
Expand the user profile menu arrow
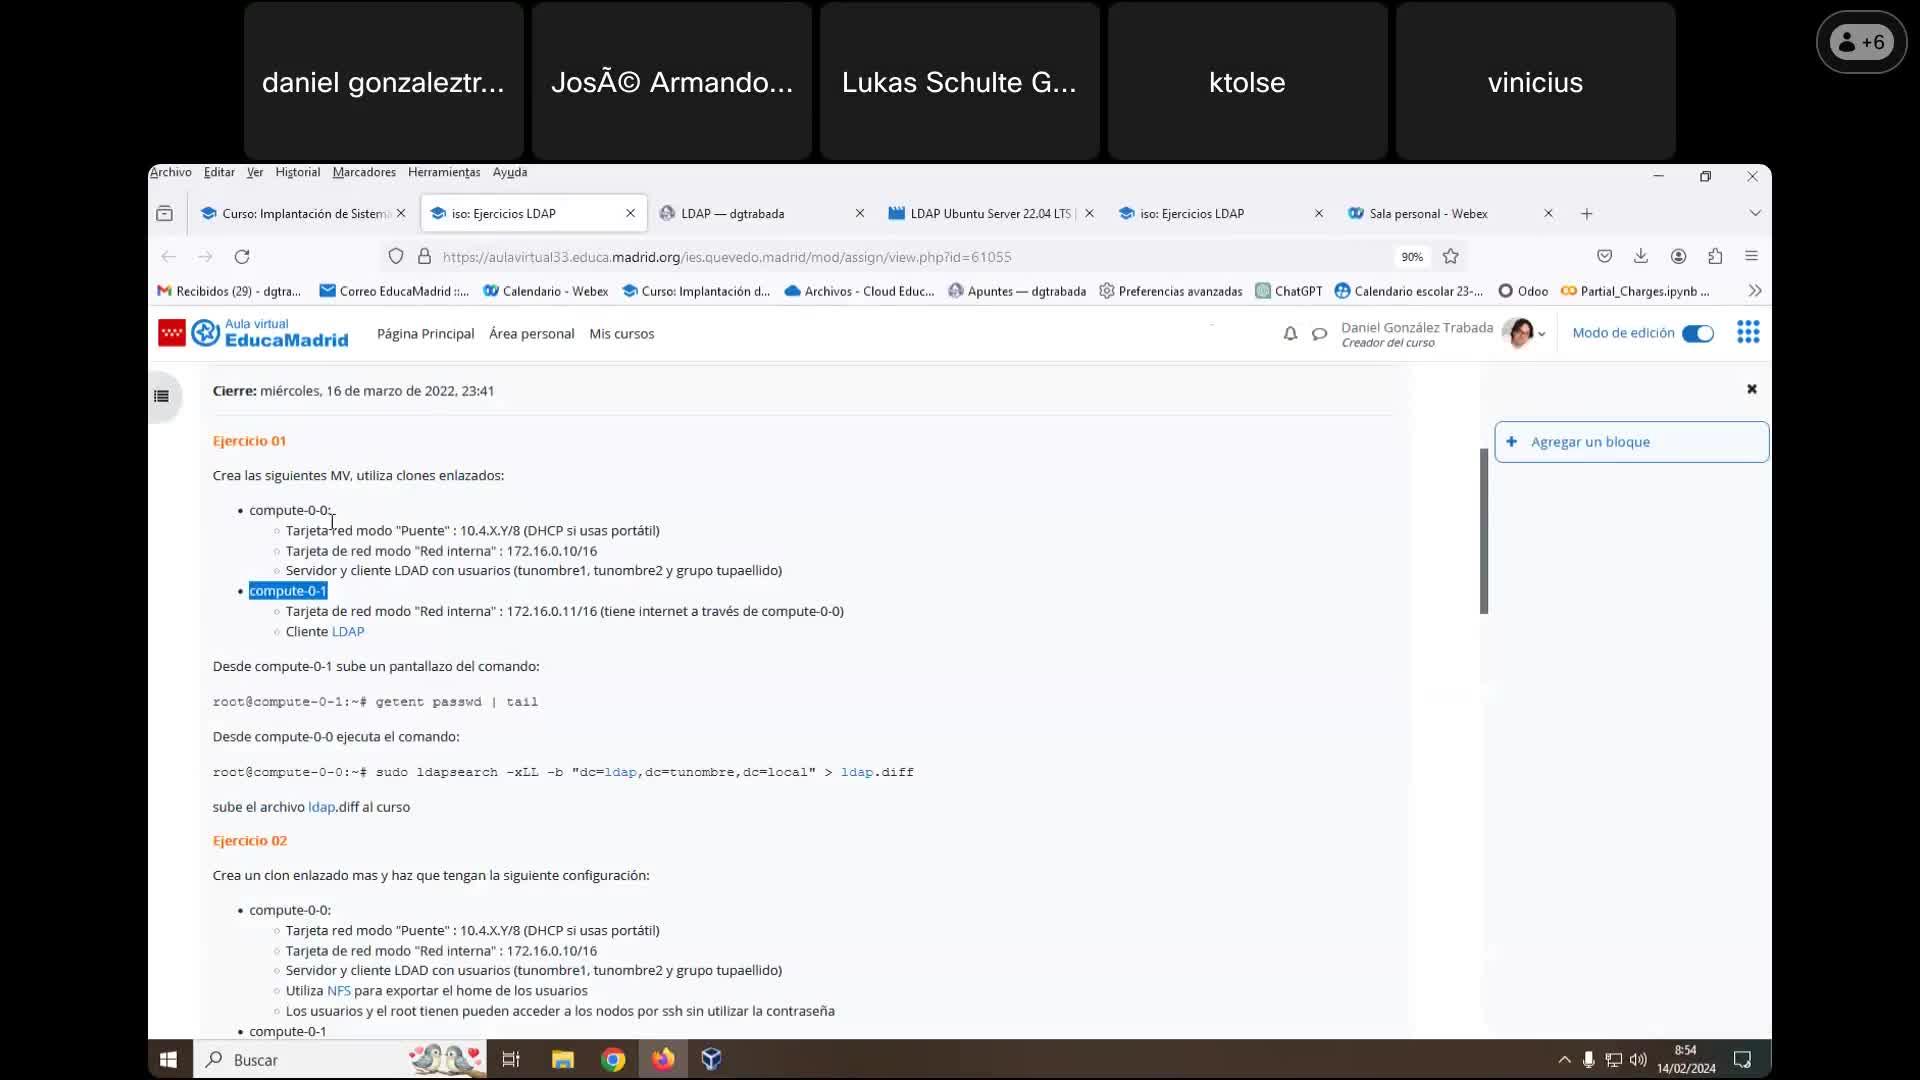(x=1541, y=335)
